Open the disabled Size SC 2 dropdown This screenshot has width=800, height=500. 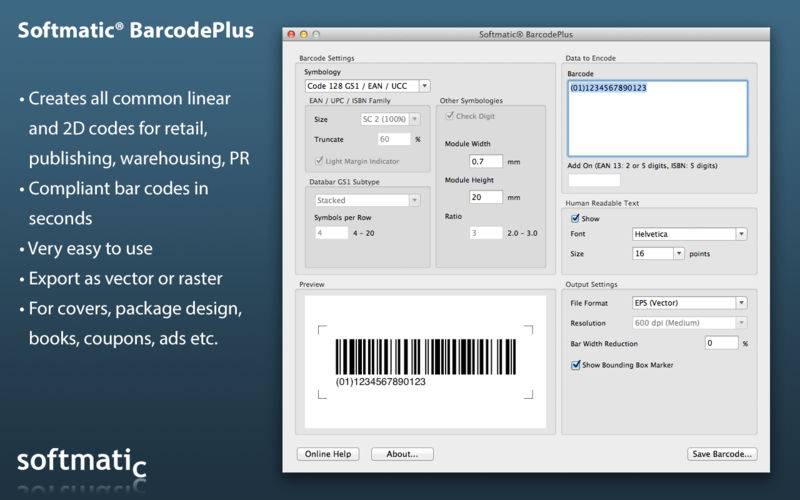coord(390,119)
